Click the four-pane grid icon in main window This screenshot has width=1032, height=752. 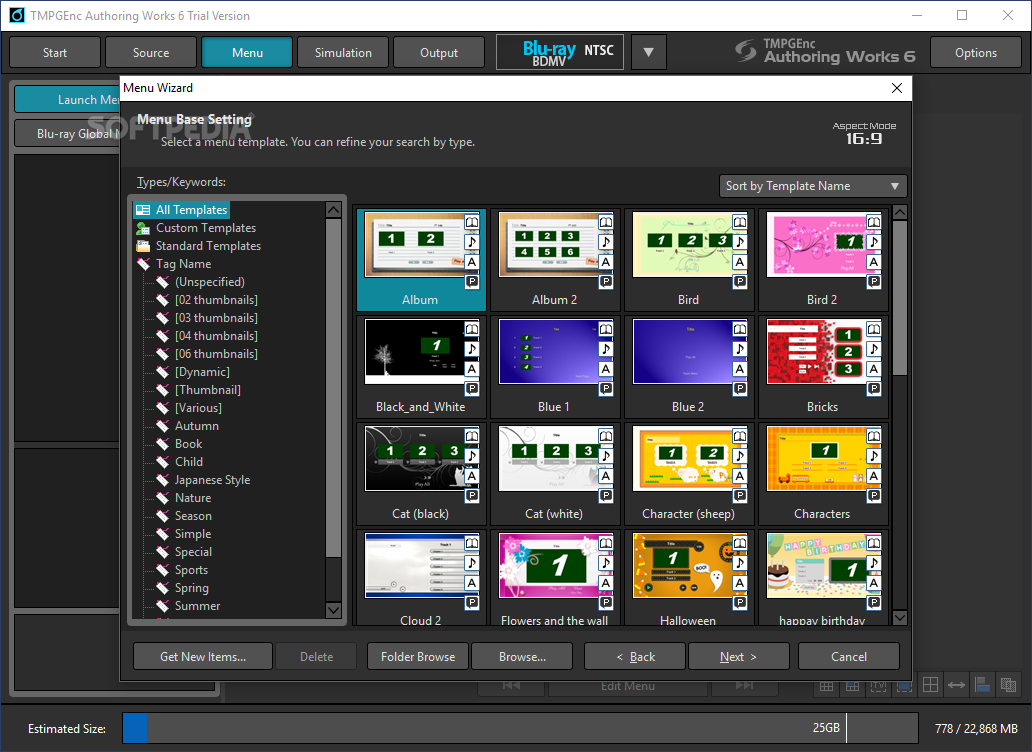[930, 686]
